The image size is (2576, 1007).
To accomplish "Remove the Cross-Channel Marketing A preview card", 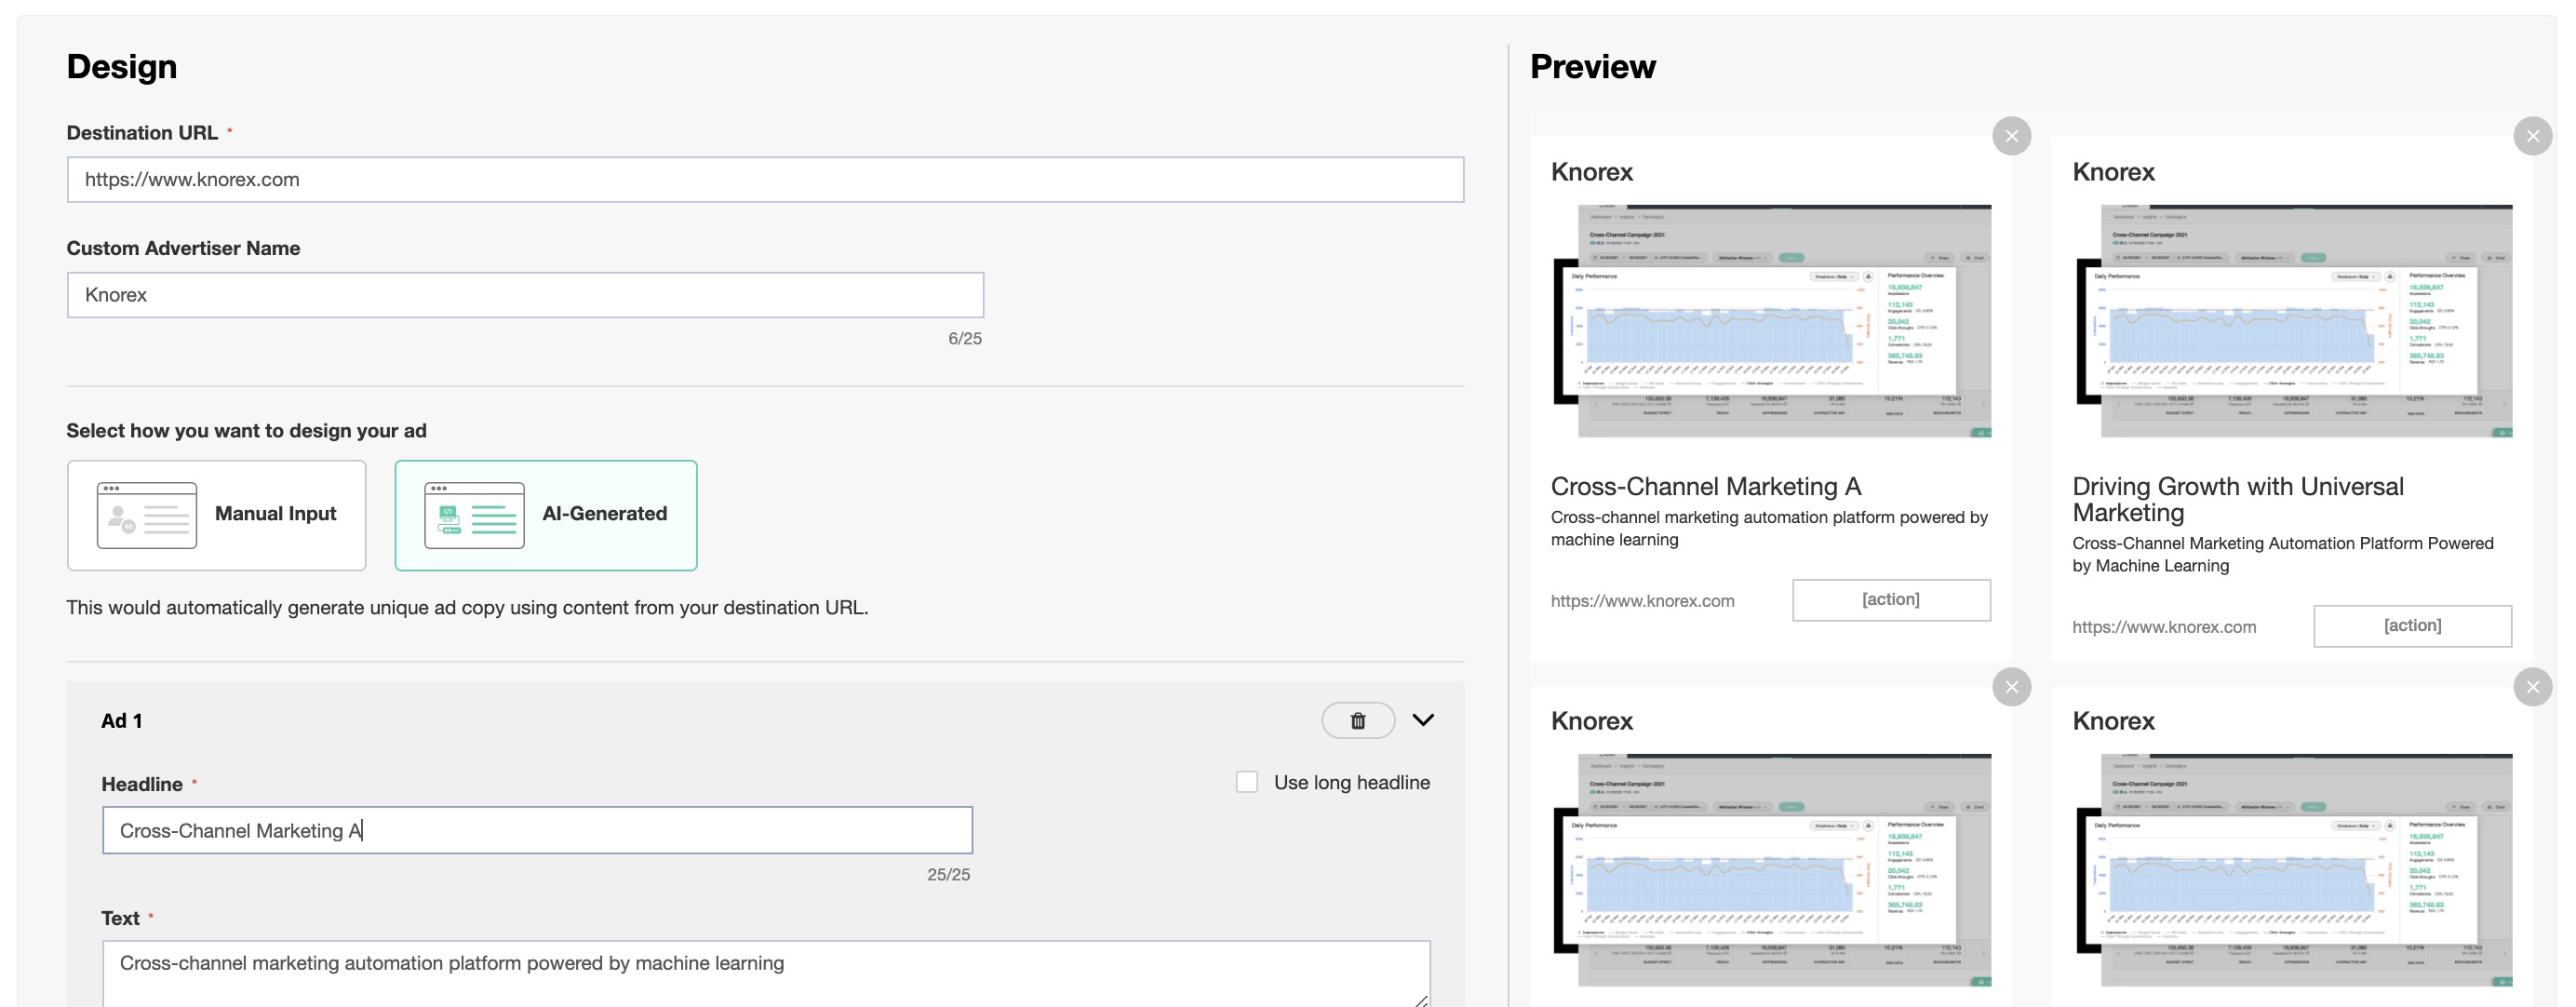I will [x=2011, y=136].
